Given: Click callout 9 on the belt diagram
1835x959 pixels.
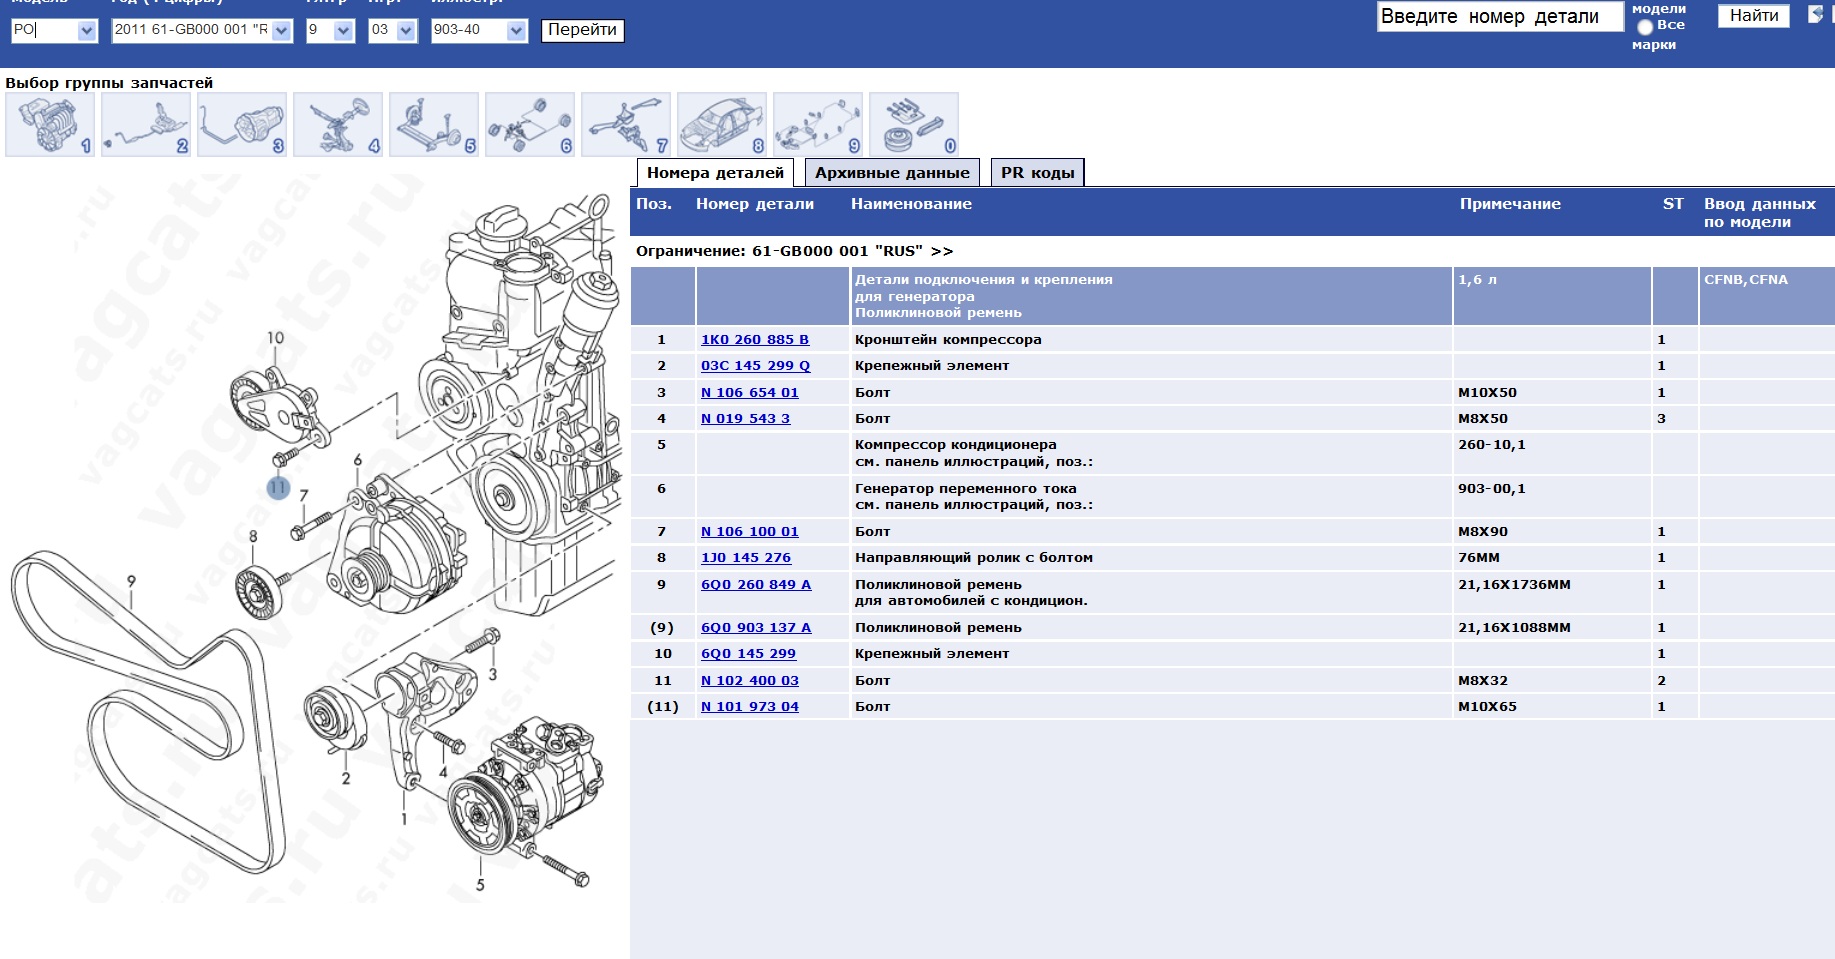Looking at the screenshot, I should click(x=131, y=581).
